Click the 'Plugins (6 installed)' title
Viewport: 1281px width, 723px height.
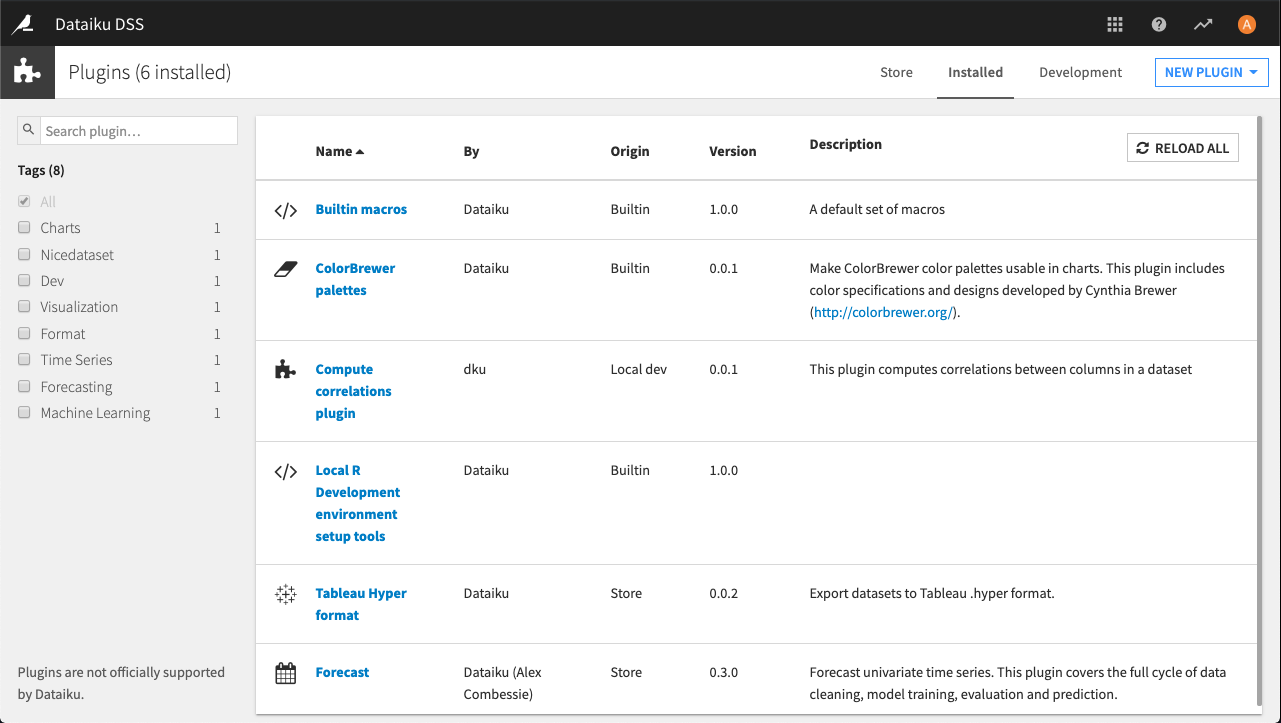tap(150, 72)
